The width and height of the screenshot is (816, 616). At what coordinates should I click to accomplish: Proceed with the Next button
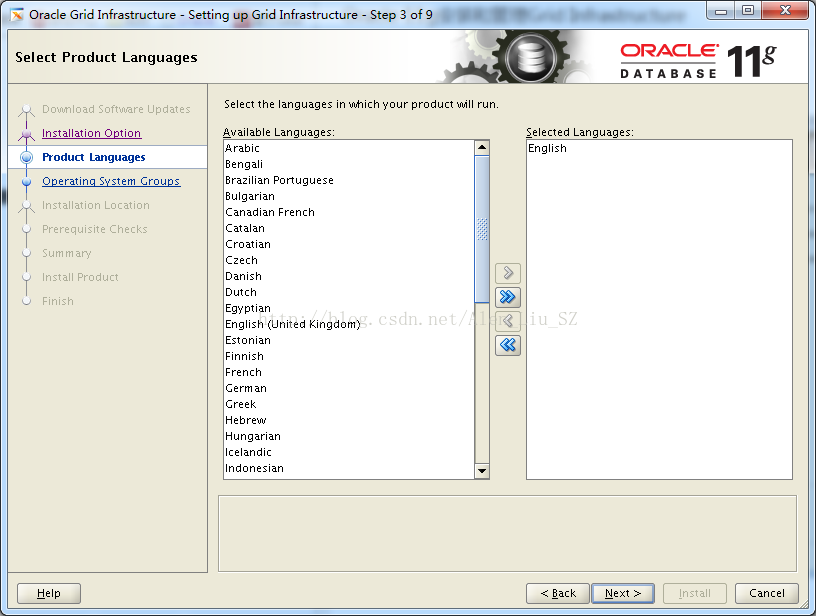pyautogui.click(x=623, y=593)
